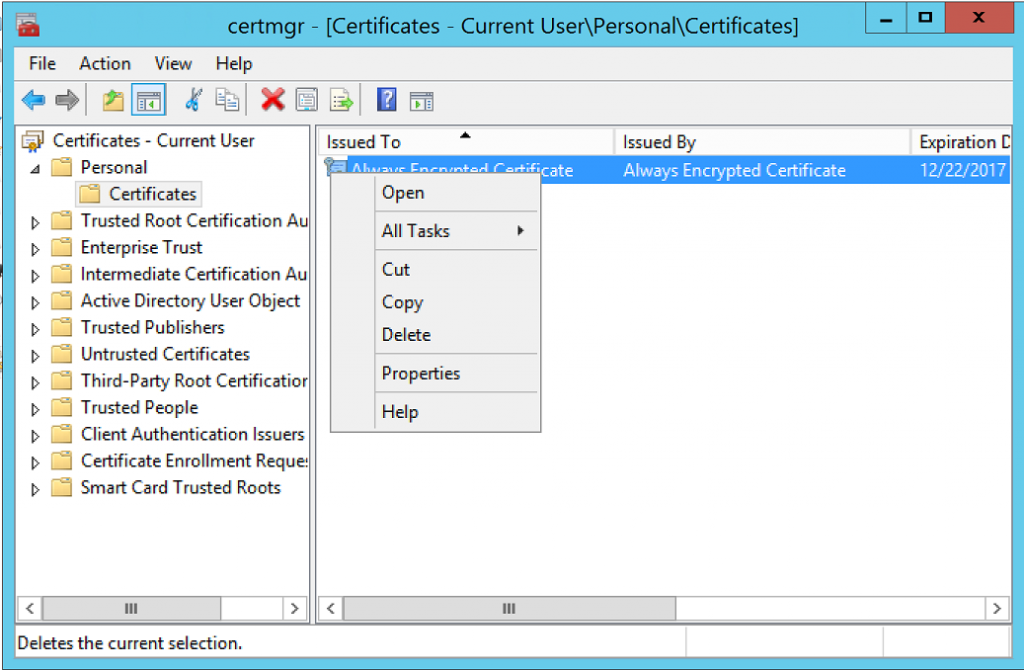Click the certmgr app icon in title bar
The width and height of the screenshot is (1024, 670).
pyautogui.click(x=27, y=25)
